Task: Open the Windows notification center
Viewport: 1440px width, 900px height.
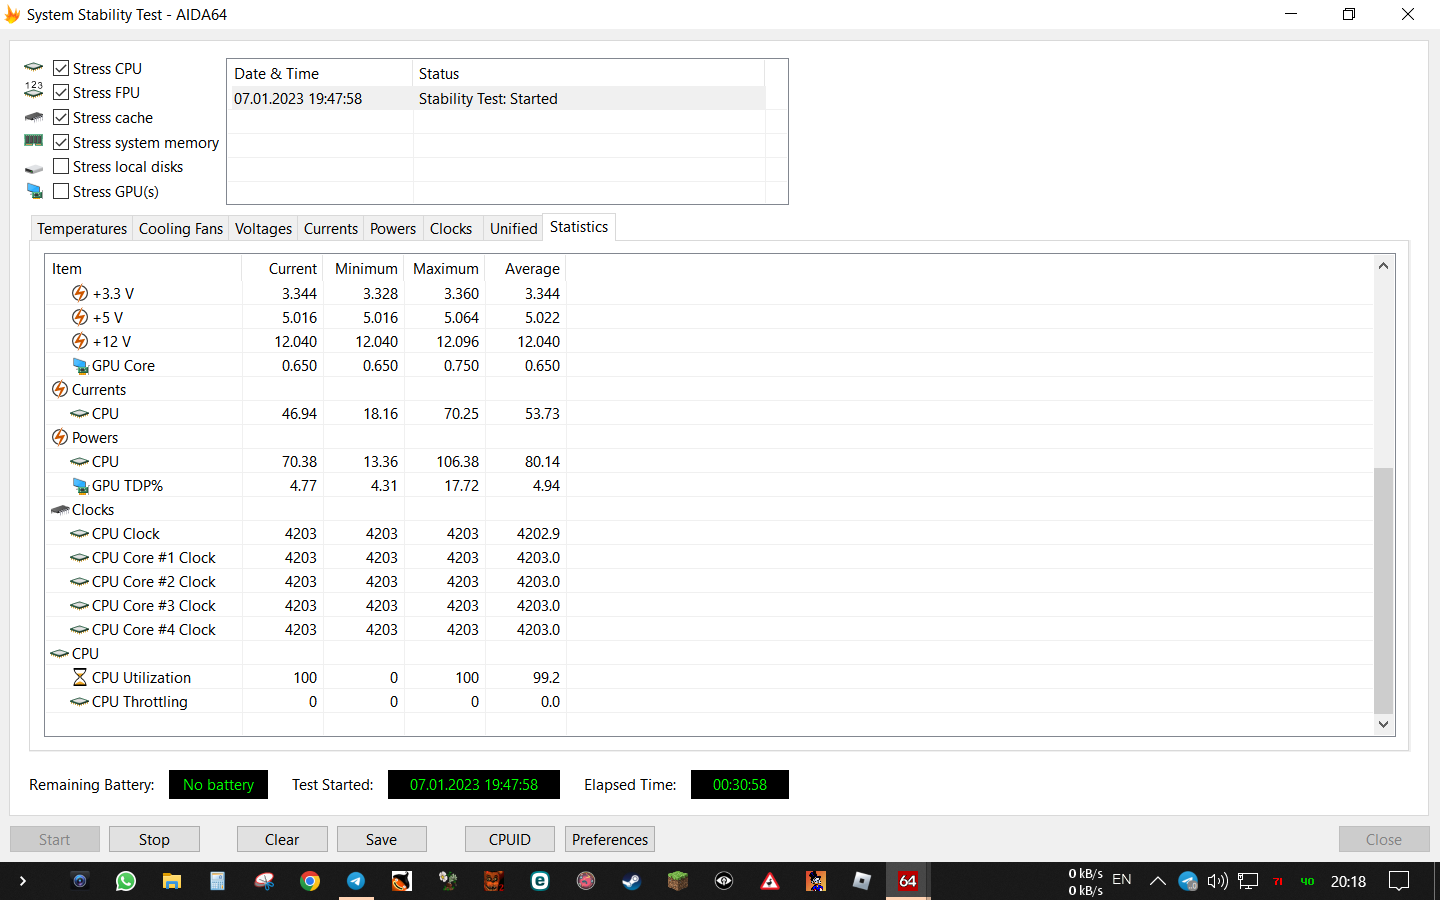Action: point(1399,881)
